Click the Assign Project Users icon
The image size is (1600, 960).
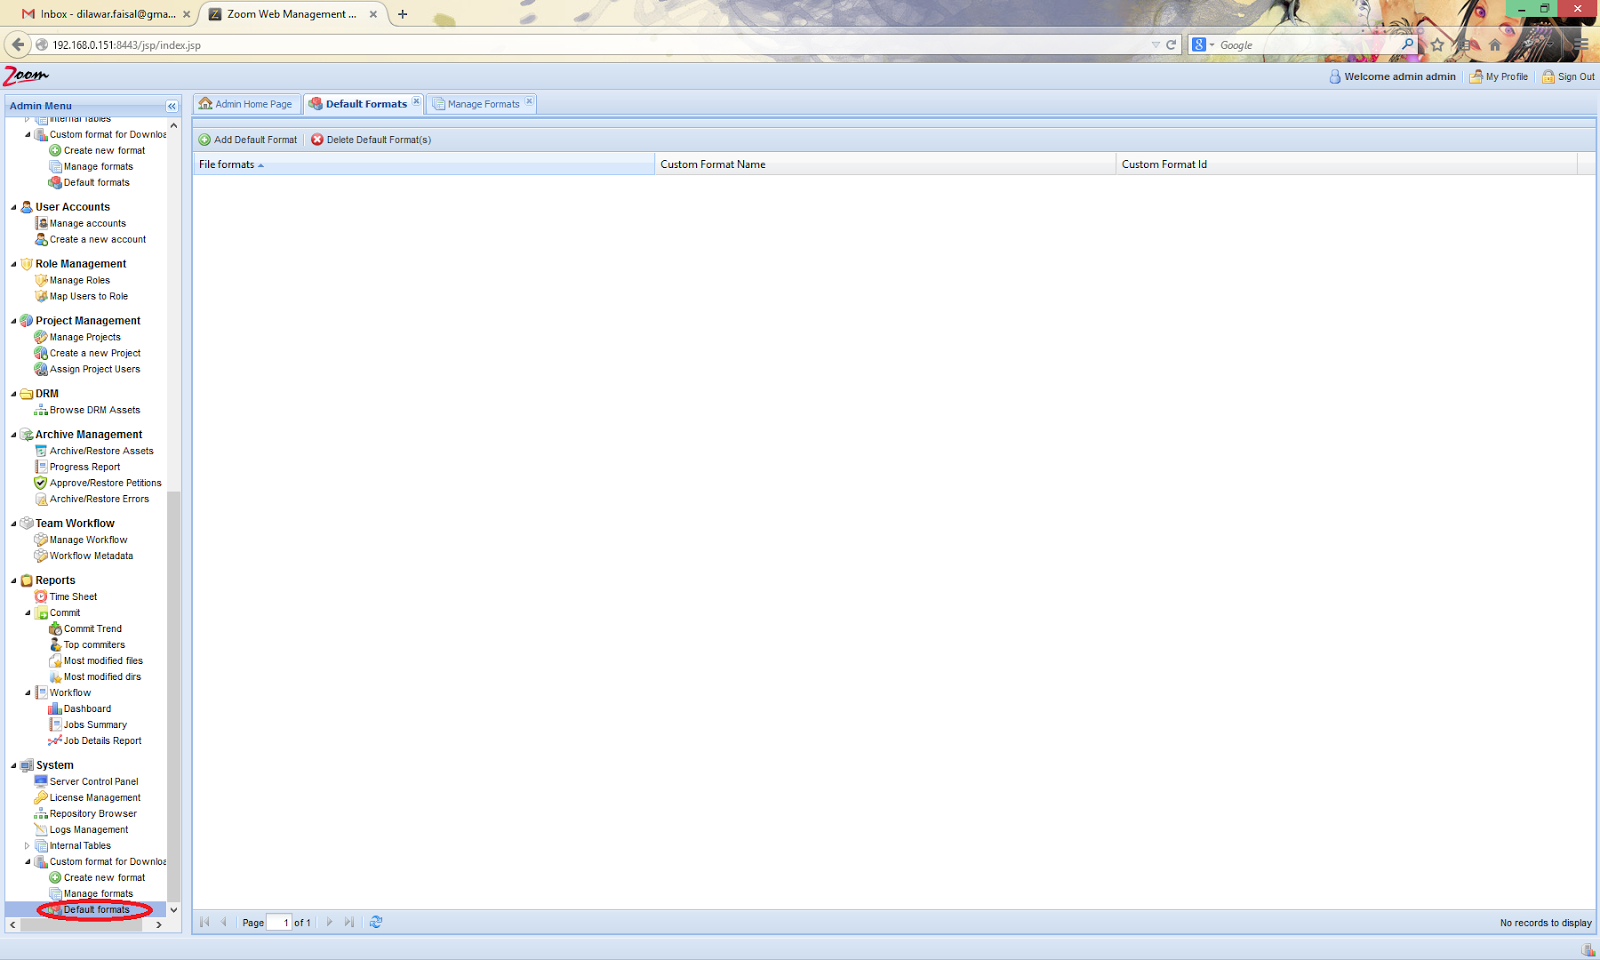pos(41,369)
